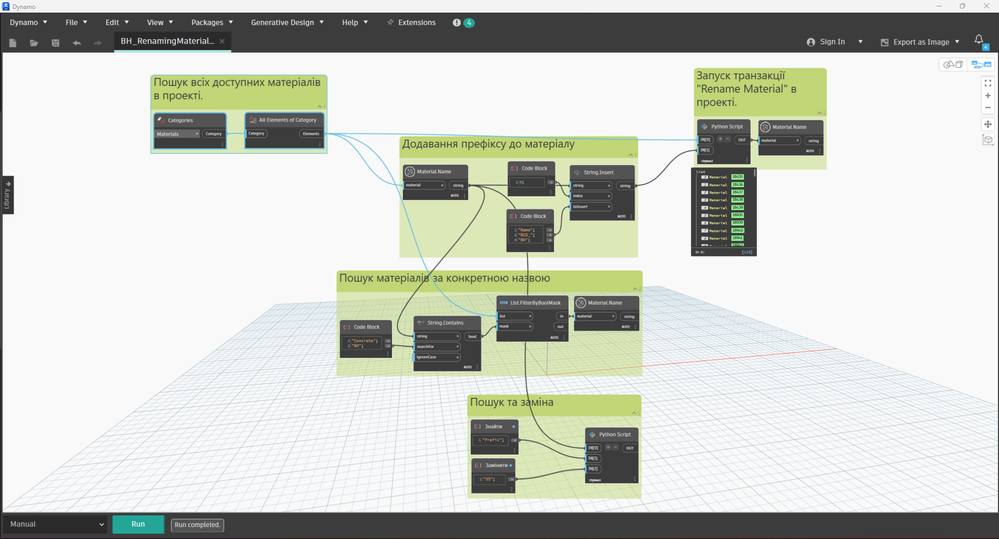This screenshot has width=999, height=539.
Task: Click the green Run button
Action: click(x=138, y=524)
